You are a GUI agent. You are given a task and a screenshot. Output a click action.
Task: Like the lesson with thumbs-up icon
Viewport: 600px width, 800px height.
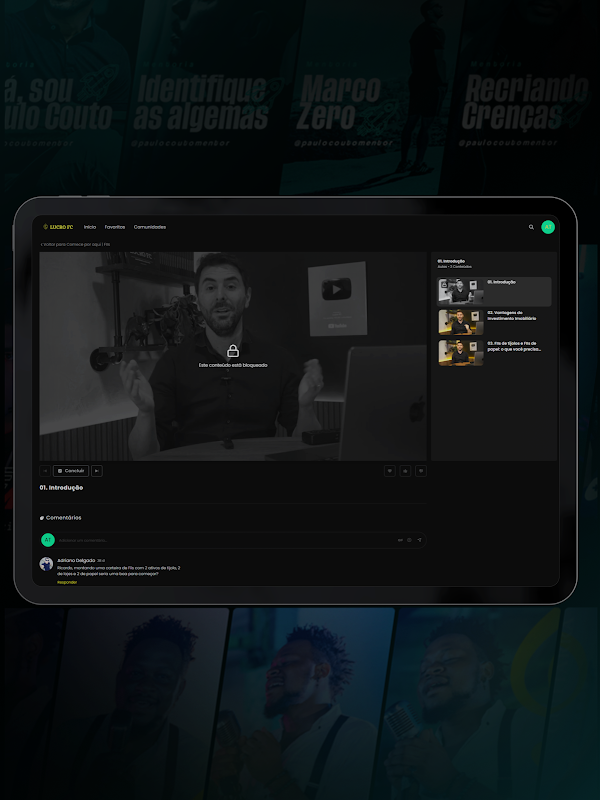tap(406, 471)
